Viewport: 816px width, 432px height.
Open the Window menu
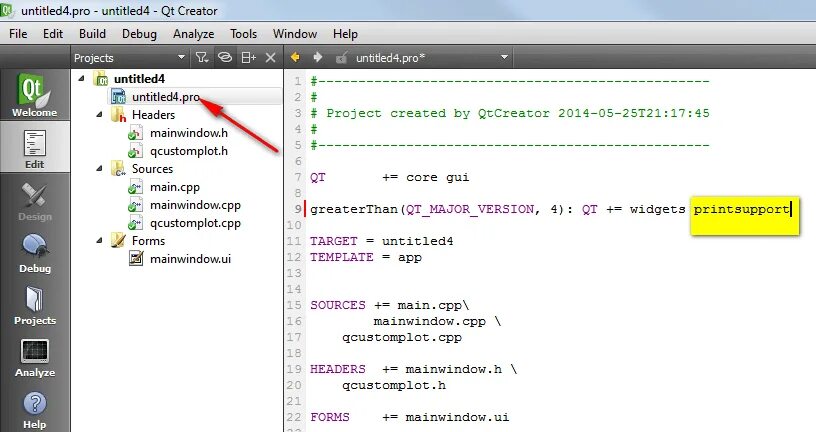[x=295, y=34]
